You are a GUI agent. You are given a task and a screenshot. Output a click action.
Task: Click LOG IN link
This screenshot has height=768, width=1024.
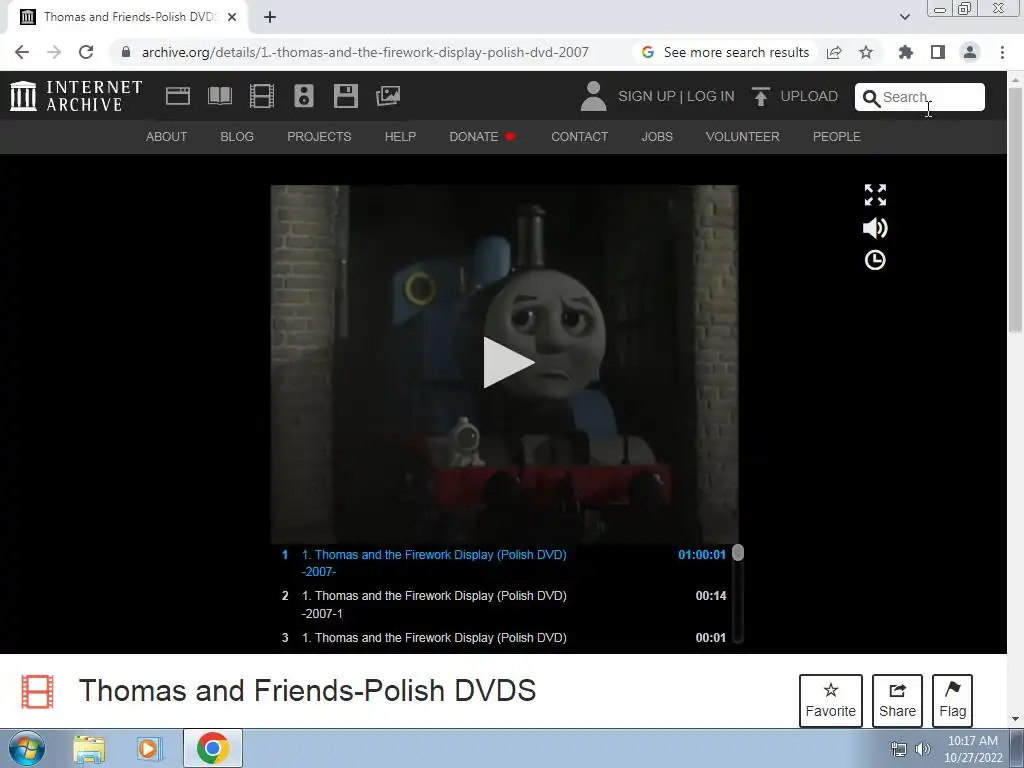coord(711,96)
